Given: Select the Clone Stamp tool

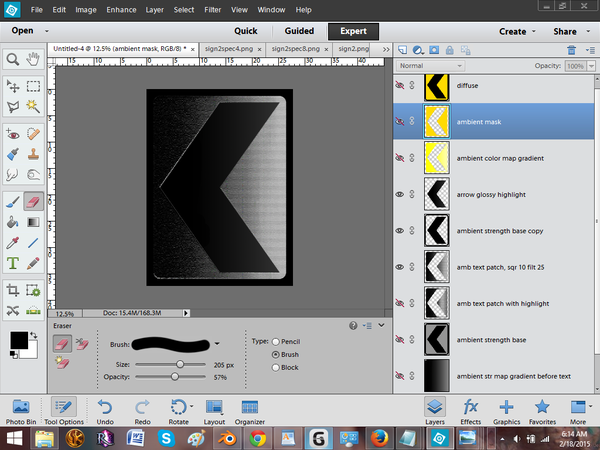Looking at the screenshot, I should pos(34,155).
